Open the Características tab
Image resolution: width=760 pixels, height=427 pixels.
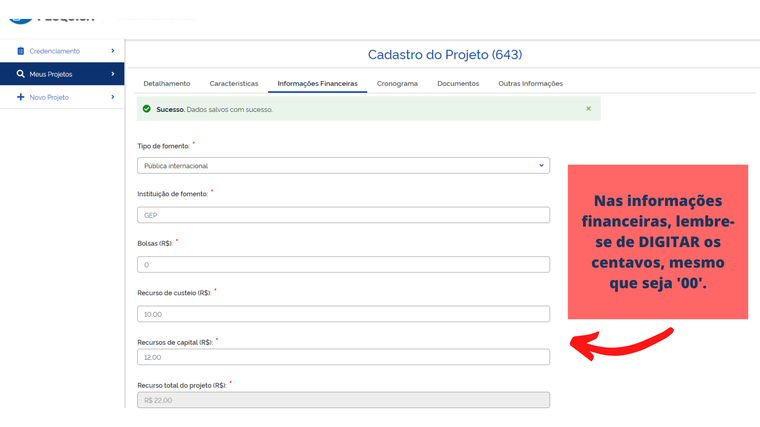pyautogui.click(x=233, y=84)
